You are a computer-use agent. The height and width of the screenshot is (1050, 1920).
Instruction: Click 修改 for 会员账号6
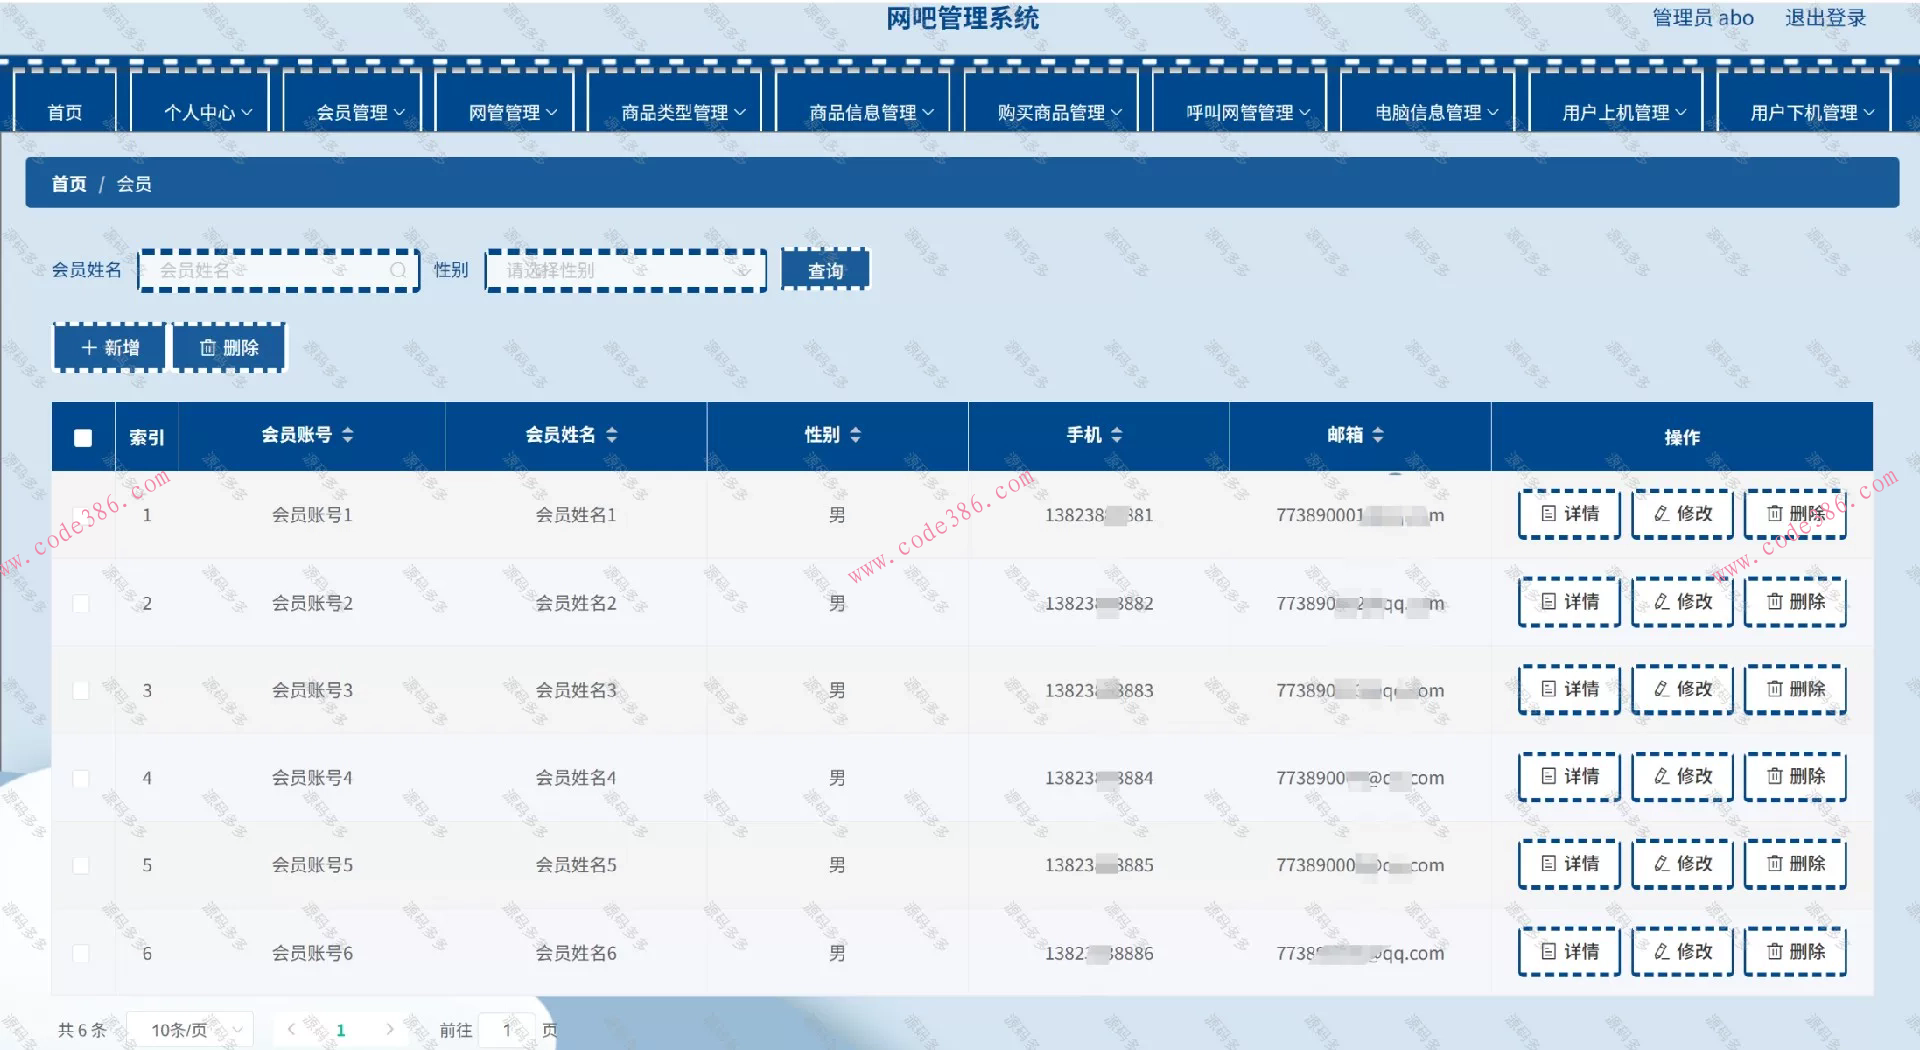click(1682, 951)
